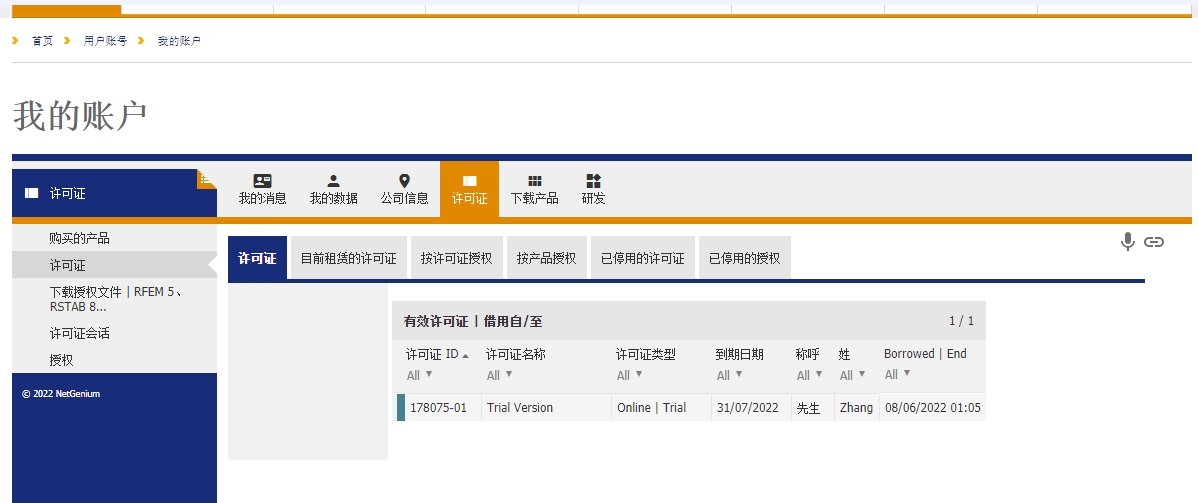Image resolution: width=1198 pixels, height=503 pixels.
Task: Open the 我的数据 person icon
Action: coord(333,181)
